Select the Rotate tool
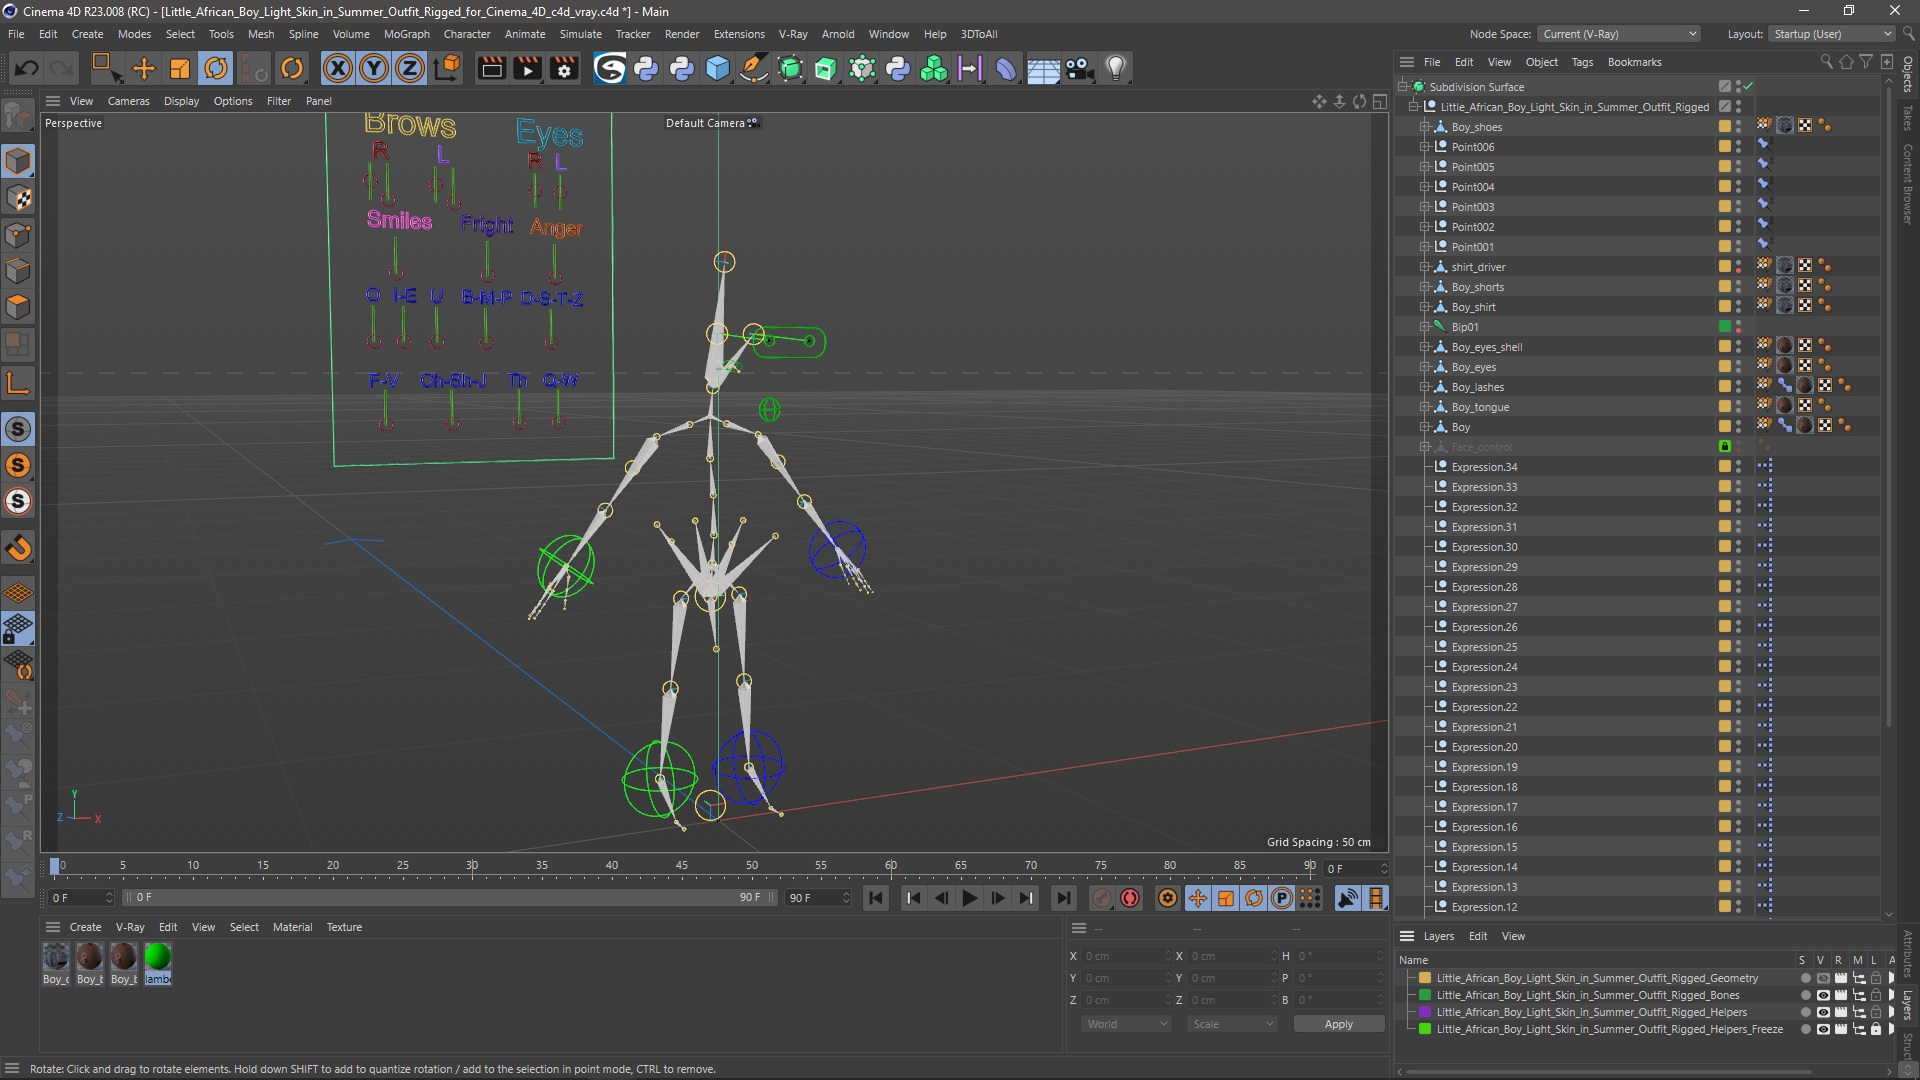Image resolution: width=1920 pixels, height=1080 pixels. (x=216, y=68)
